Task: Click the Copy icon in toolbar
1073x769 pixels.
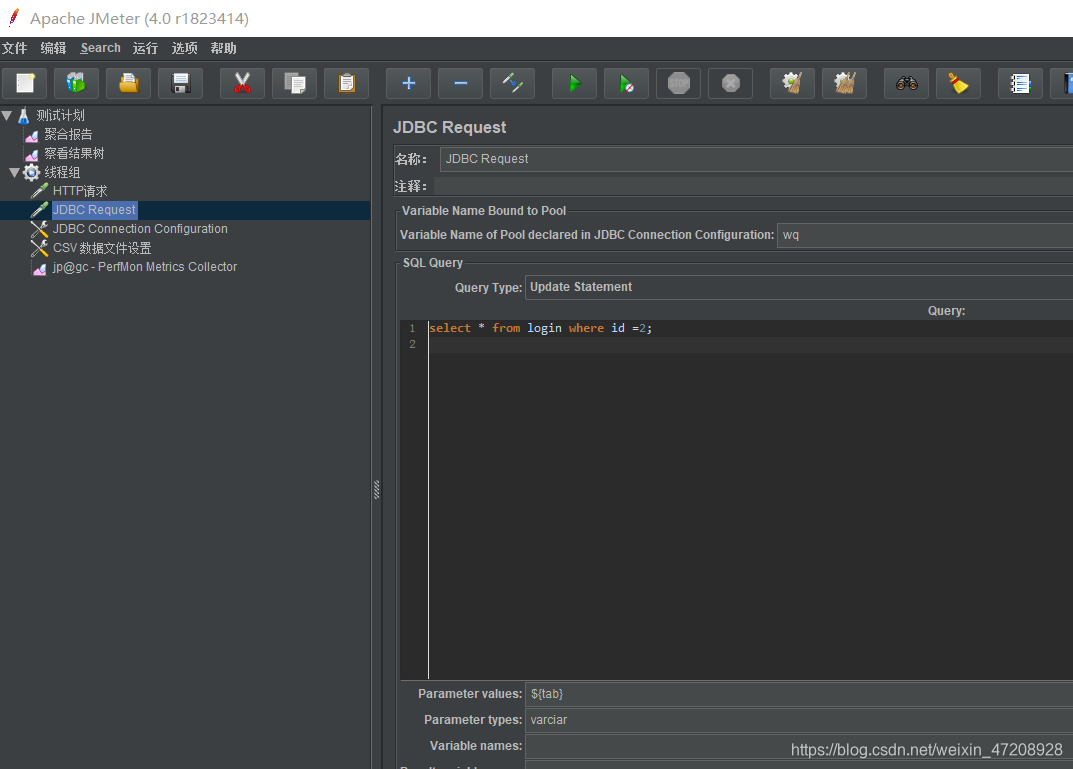Action: (x=294, y=83)
